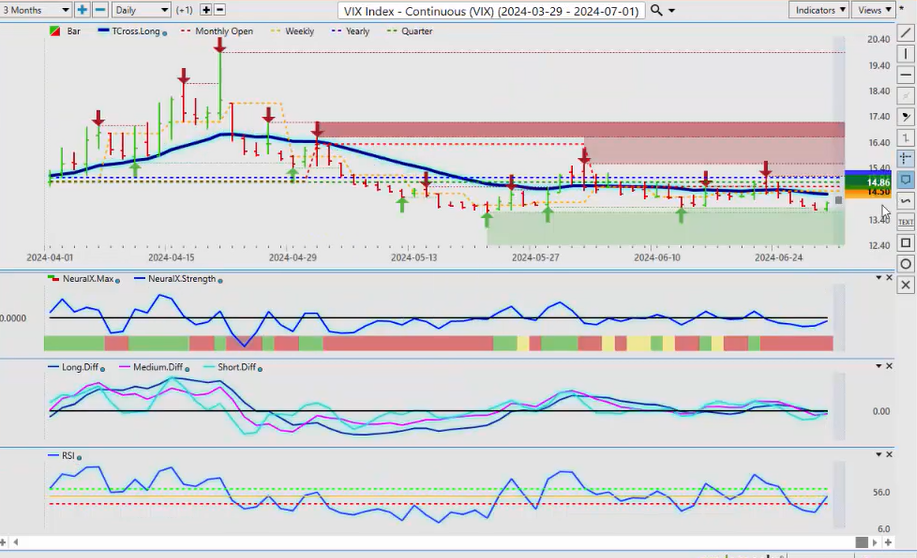This screenshot has height=558, width=917.
Task: Click the Bar legend color icon
Action: (54, 31)
